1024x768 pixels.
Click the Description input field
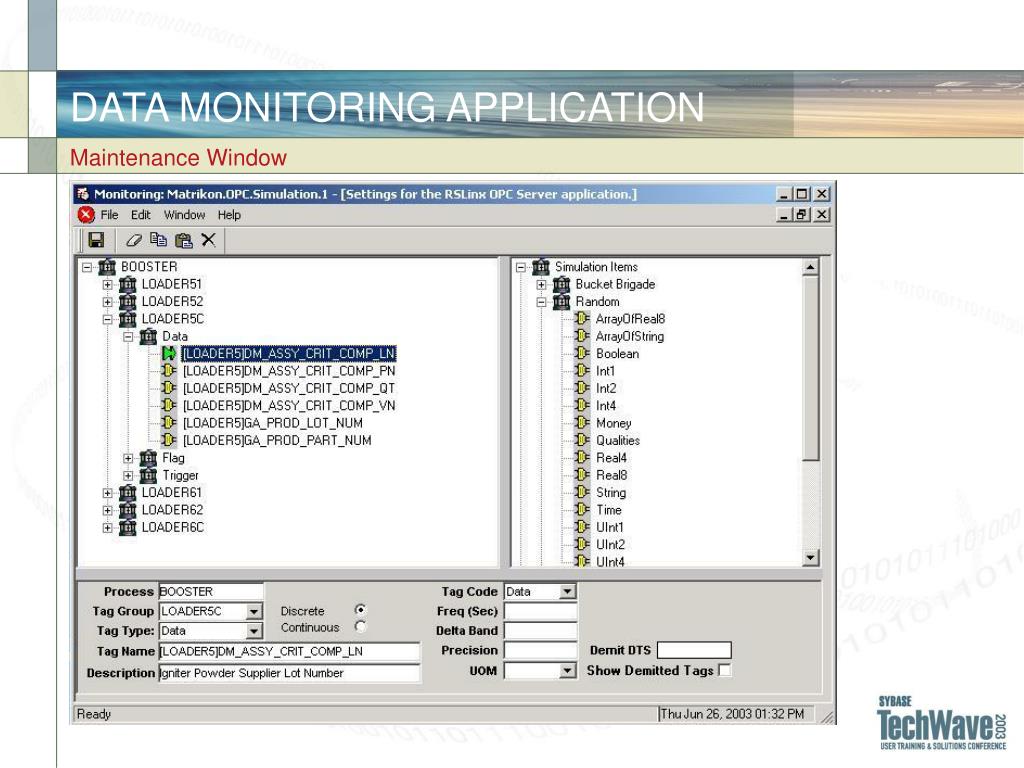pos(289,673)
